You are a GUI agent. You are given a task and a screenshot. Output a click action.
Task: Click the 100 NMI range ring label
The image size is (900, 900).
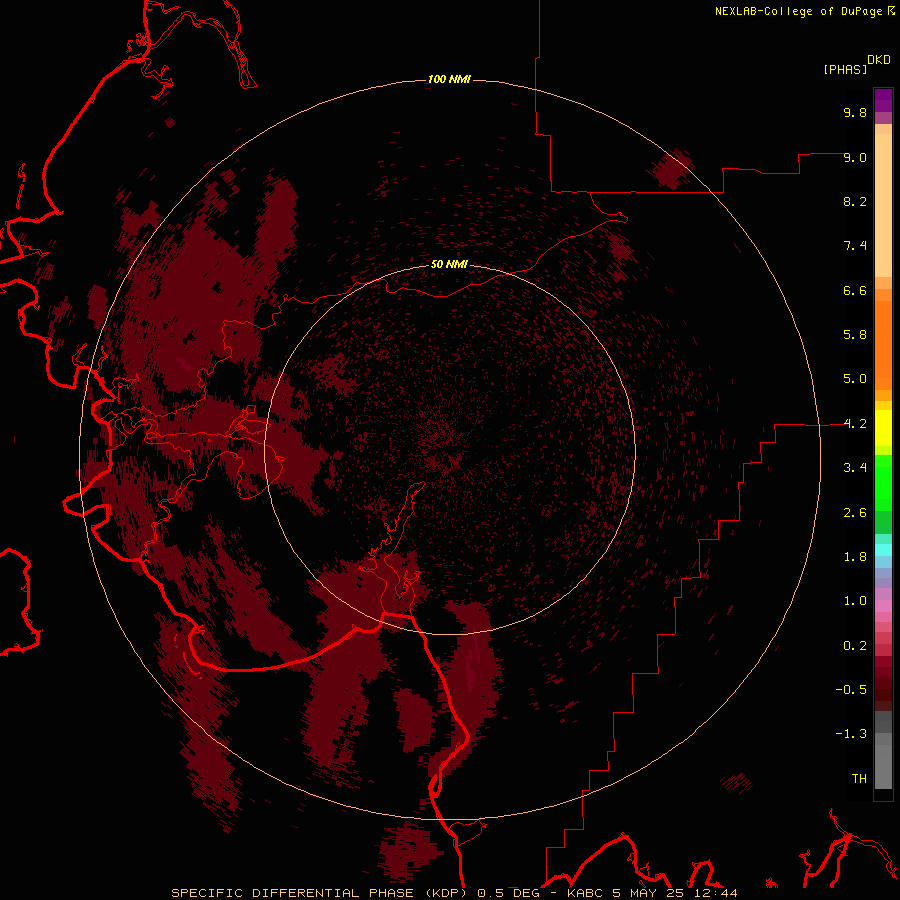tap(449, 79)
